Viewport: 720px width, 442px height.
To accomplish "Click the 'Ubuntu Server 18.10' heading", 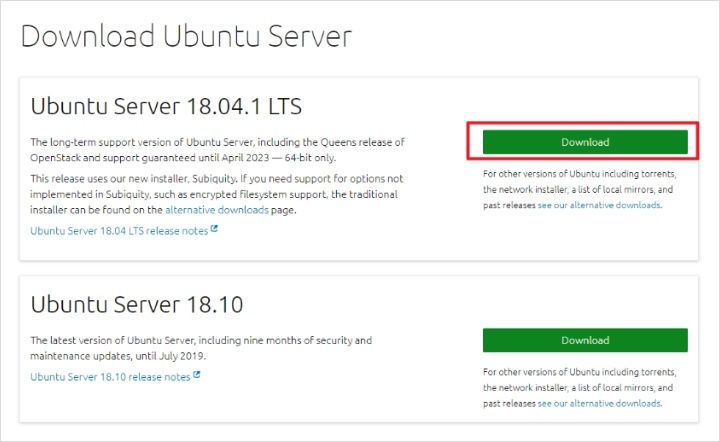I will (137, 304).
